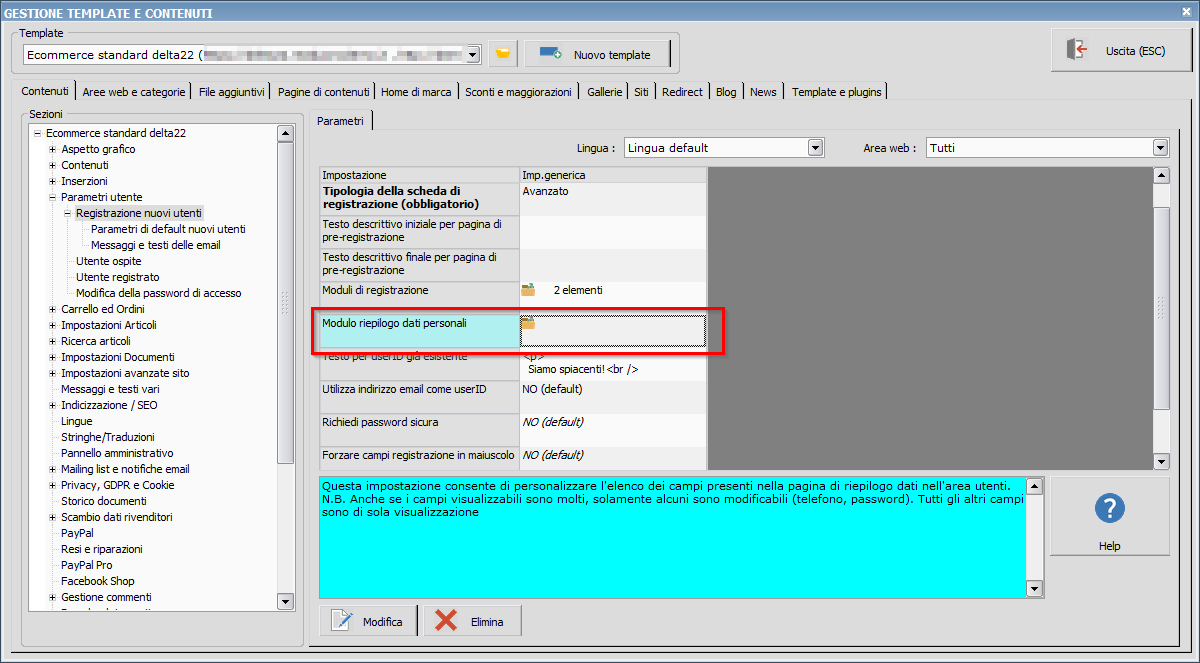Viewport: 1200px width, 663px height.
Task: Click the Uscita (ESC) button label
Action: (1135, 51)
